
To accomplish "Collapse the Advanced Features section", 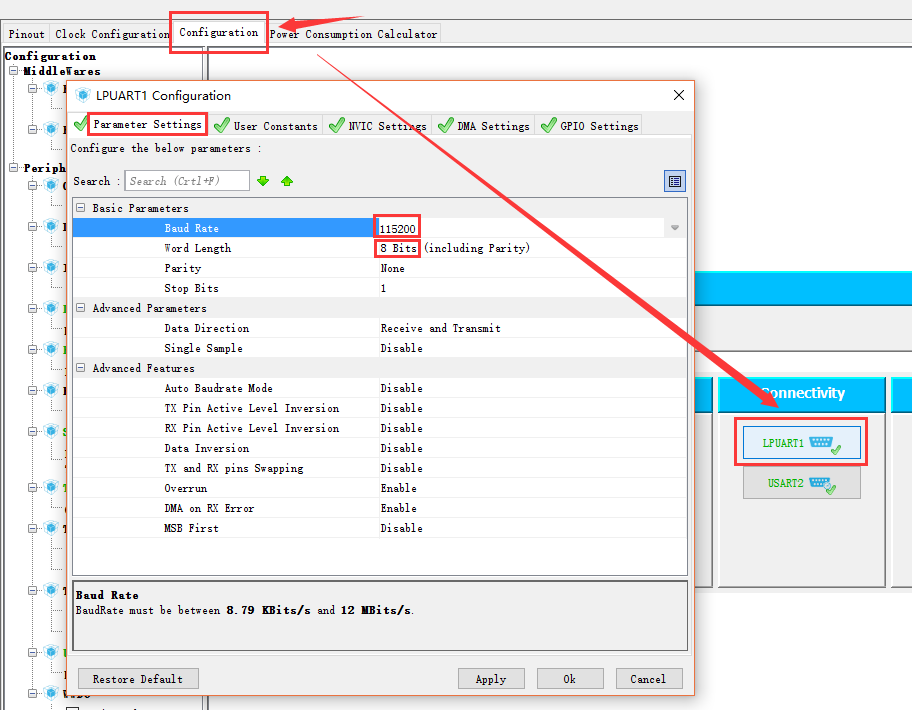I will pos(79,368).
